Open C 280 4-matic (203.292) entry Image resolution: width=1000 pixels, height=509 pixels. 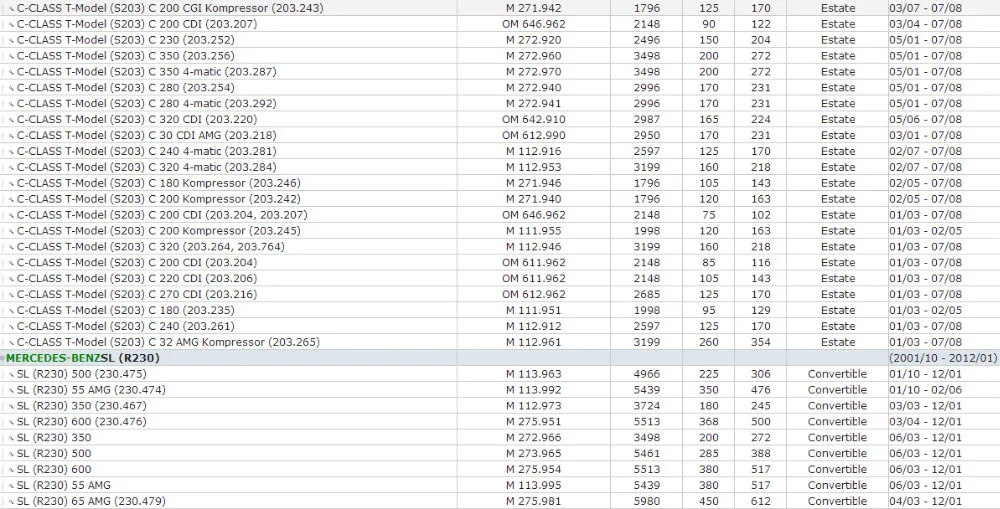coord(147,103)
